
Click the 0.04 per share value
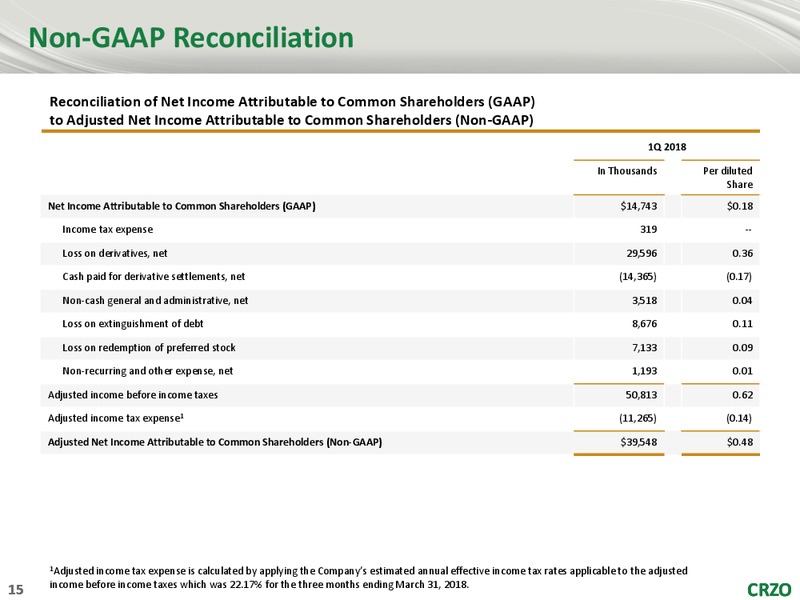742,301
